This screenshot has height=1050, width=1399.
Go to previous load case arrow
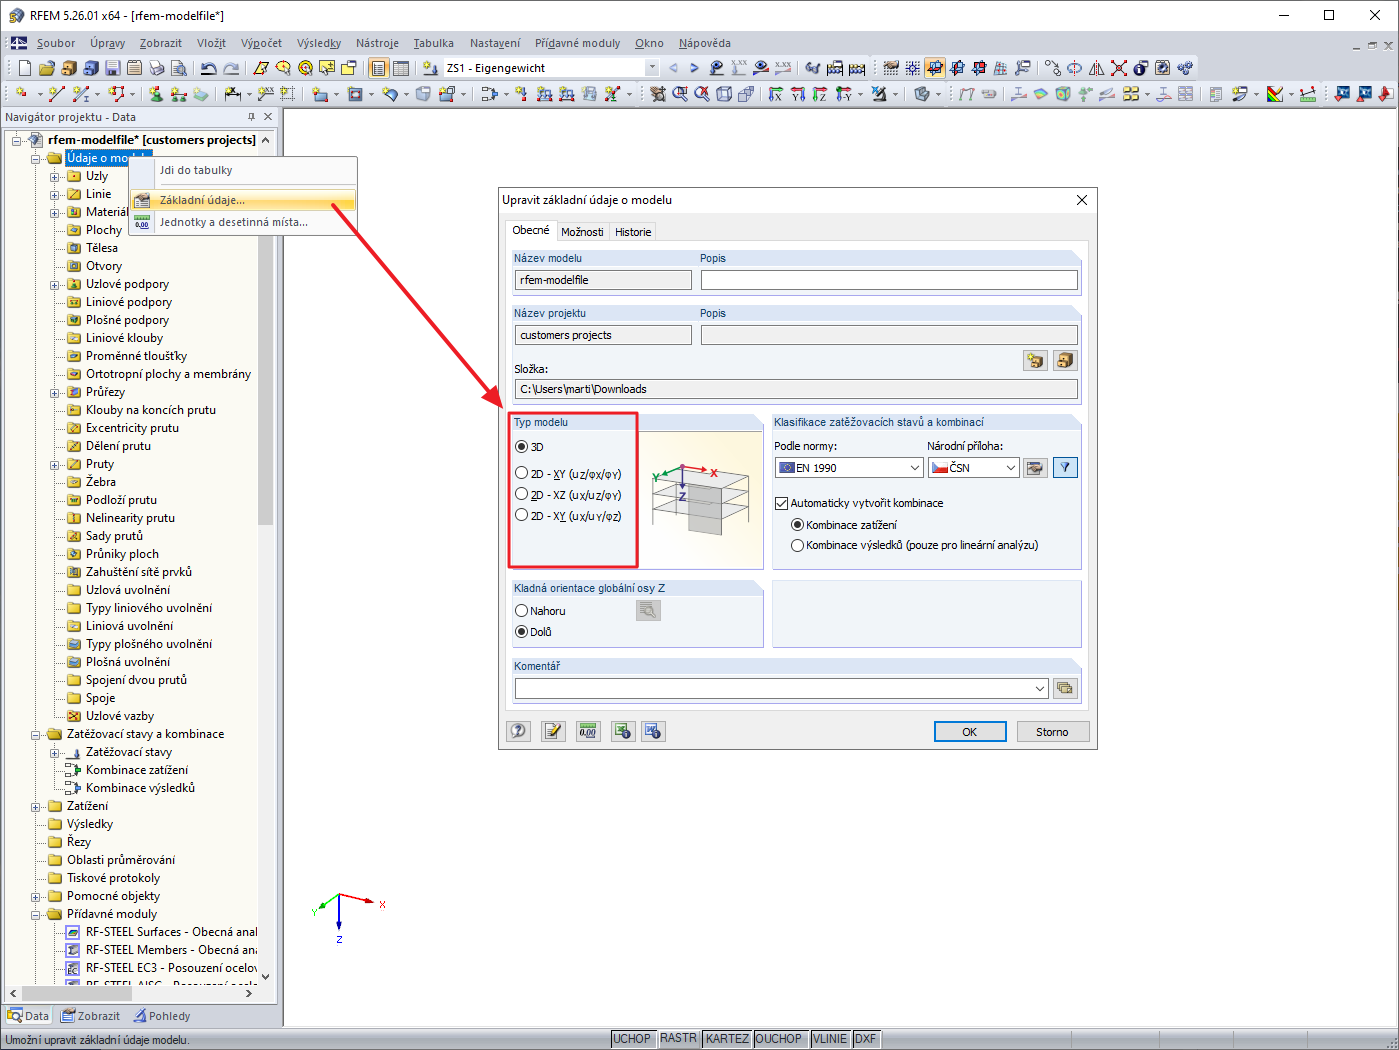(x=673, y=68)
